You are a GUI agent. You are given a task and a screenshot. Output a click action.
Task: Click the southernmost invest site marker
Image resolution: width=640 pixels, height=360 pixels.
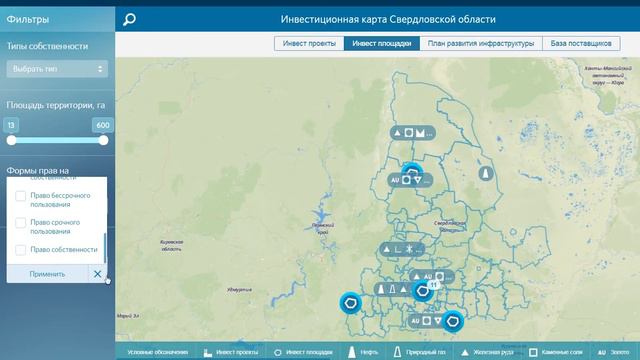click(452, 321)
